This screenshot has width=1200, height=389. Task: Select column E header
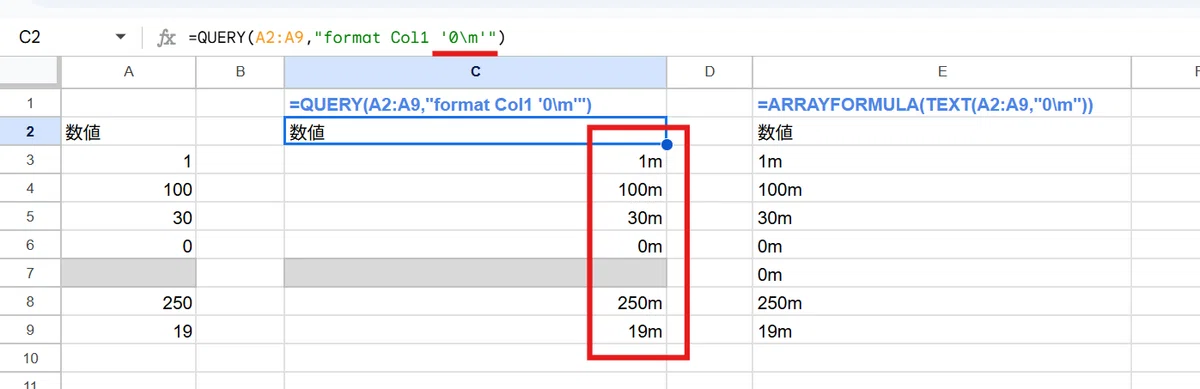[x=942, y=72]
